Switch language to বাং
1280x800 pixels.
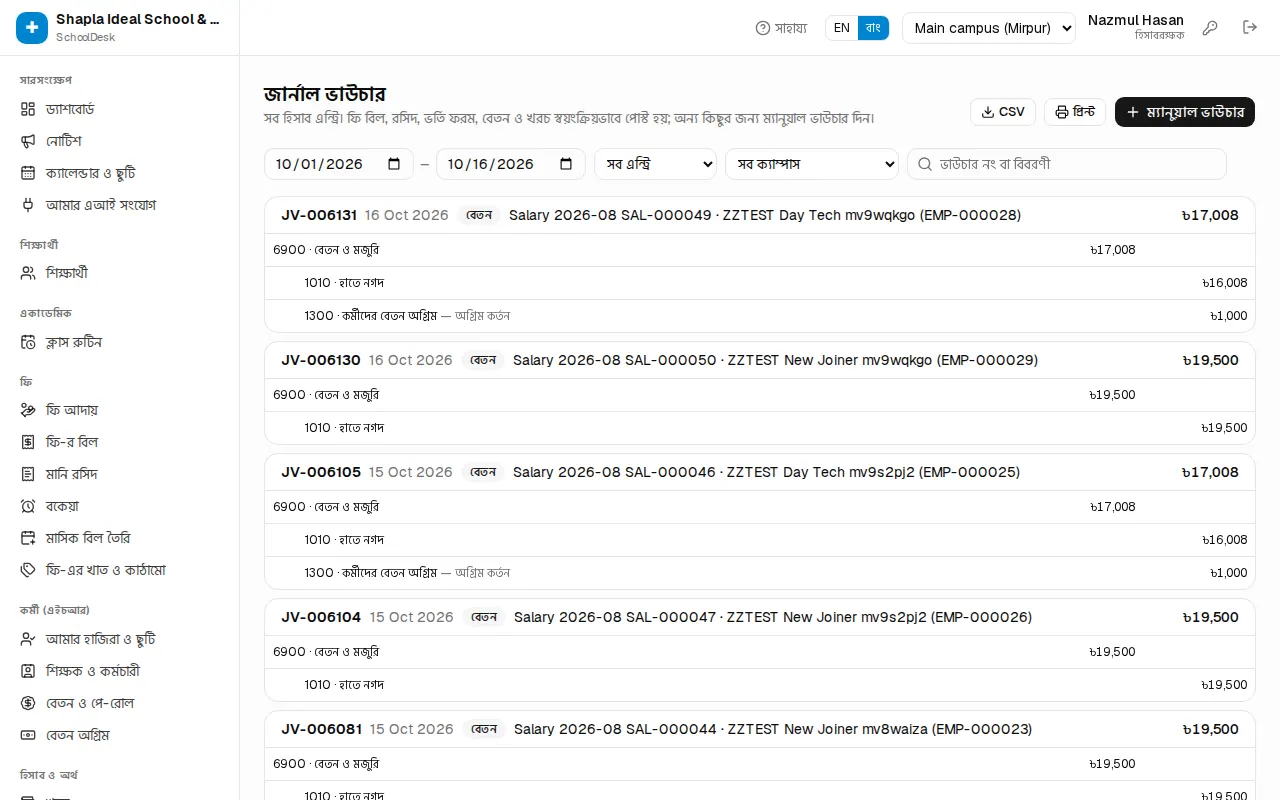point(873,28)
